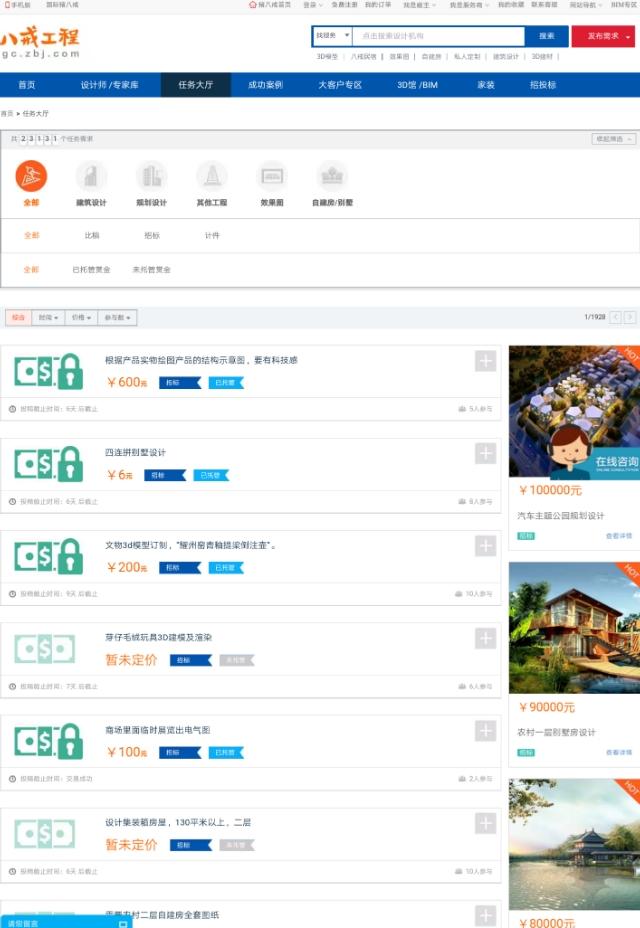Choose the 规划设计 category icon

click(152, 176)
